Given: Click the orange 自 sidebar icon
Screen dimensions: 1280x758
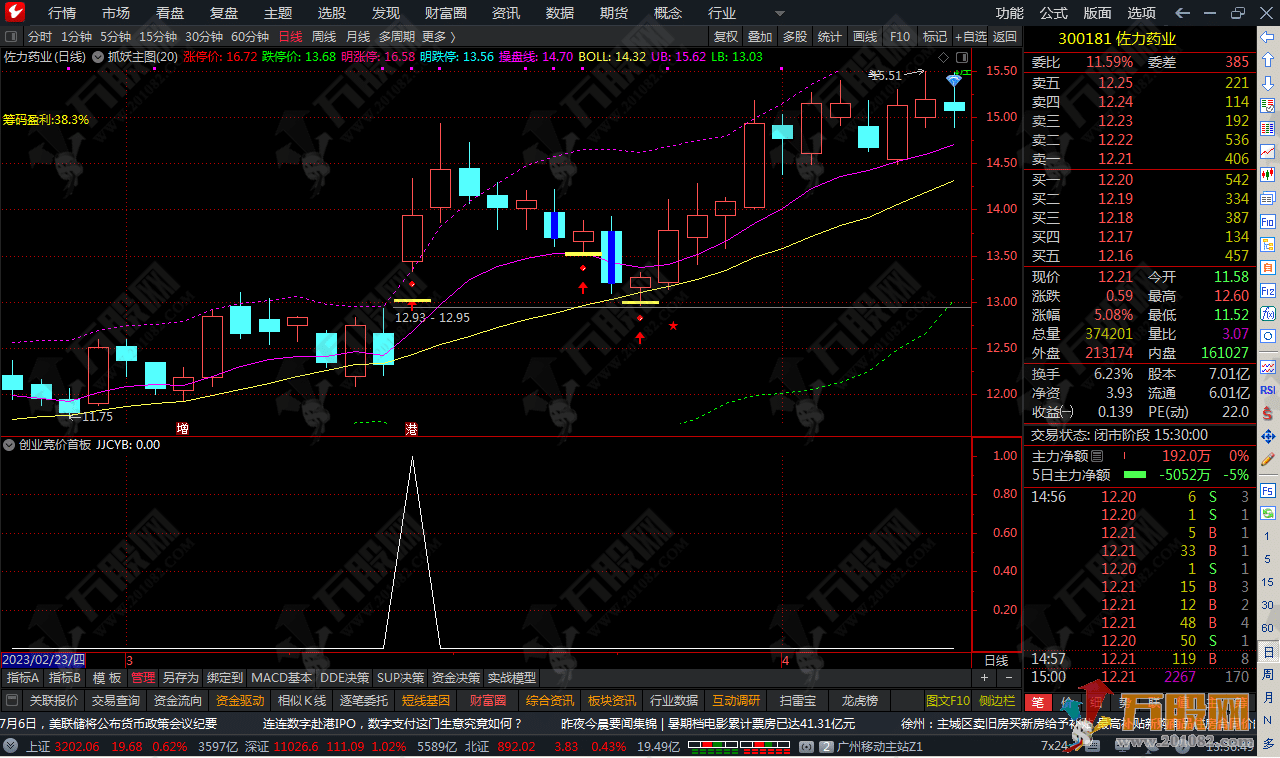Looking at the screenshot, I should tap(1267, 267).
